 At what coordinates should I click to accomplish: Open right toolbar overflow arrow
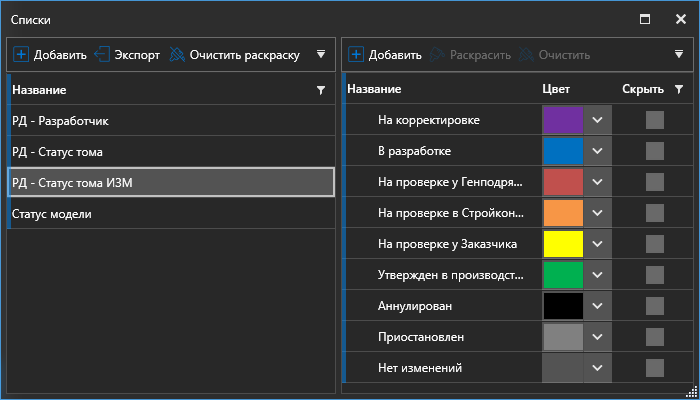coord(679,55)
